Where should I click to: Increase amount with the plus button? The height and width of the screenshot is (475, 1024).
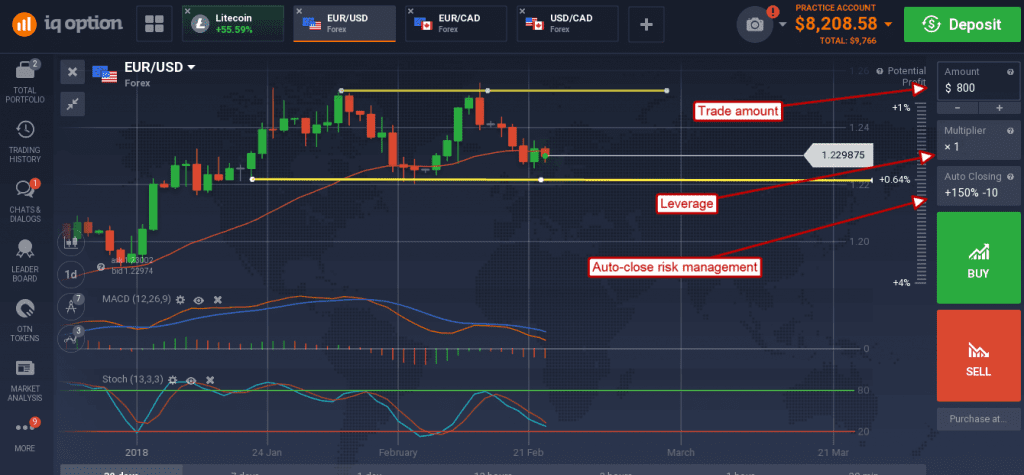point(999,107)
